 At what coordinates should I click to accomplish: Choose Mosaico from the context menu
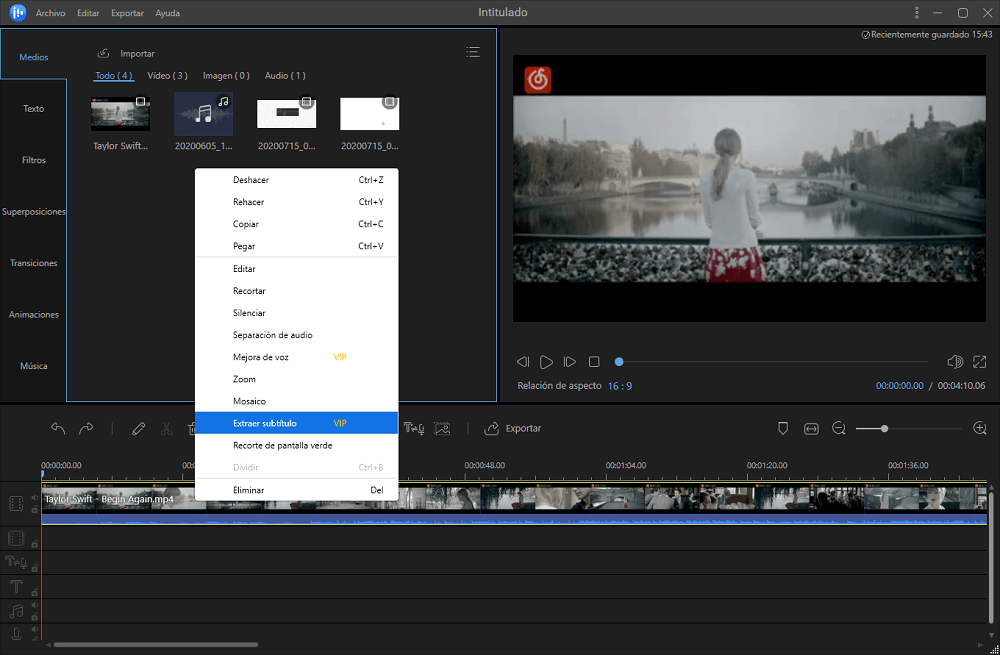click(x=297, y=401)
